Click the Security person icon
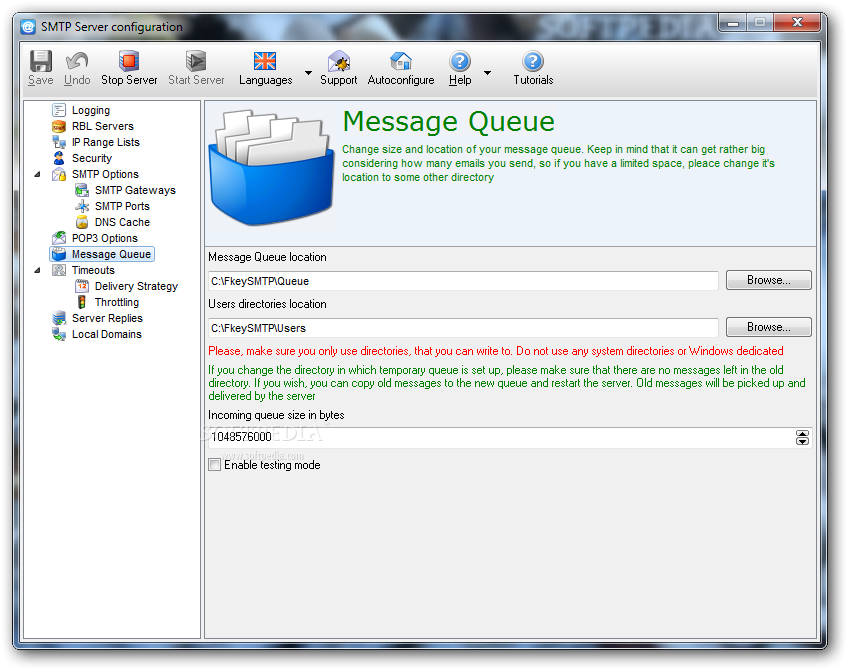848x670 pixels. click(x=59, y=158)
